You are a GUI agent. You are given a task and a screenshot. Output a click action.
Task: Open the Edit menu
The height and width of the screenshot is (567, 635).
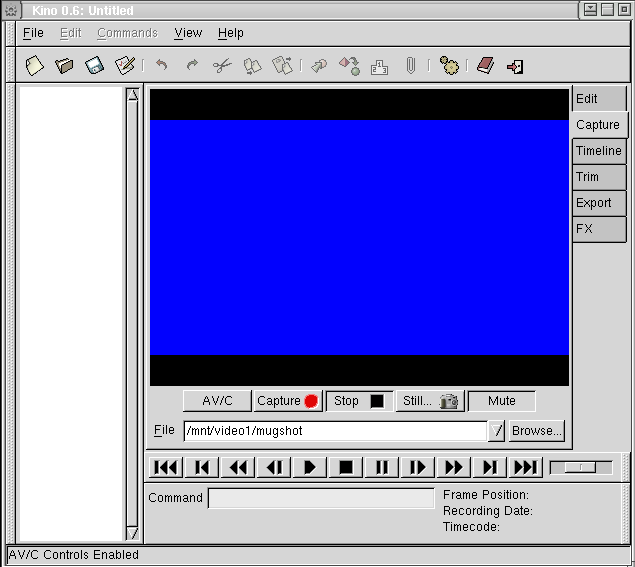tap(70, 33)
